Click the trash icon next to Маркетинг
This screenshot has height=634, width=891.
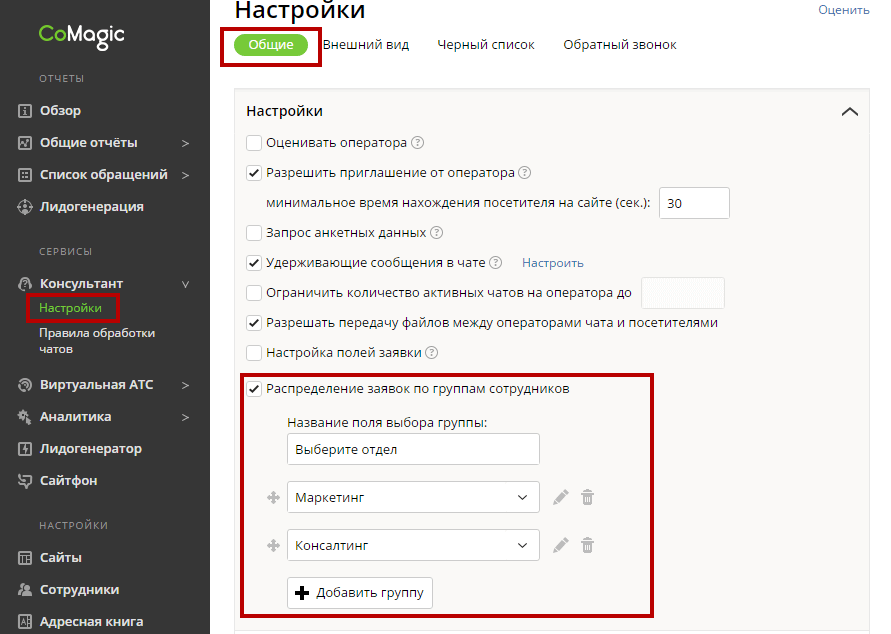coord(588,497)
